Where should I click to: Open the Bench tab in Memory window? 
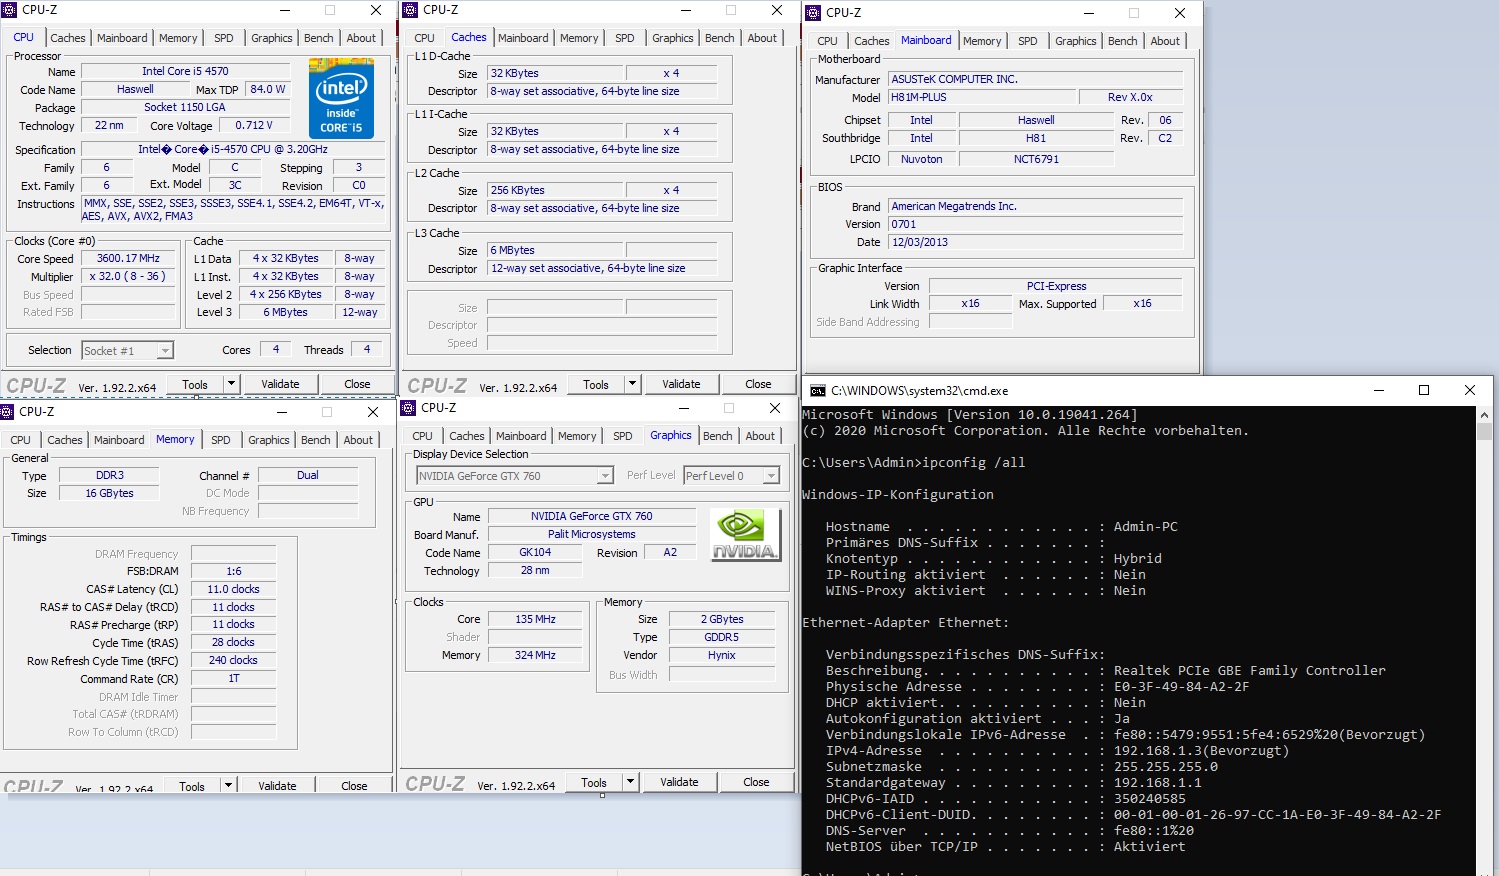(x=315, y=440)
